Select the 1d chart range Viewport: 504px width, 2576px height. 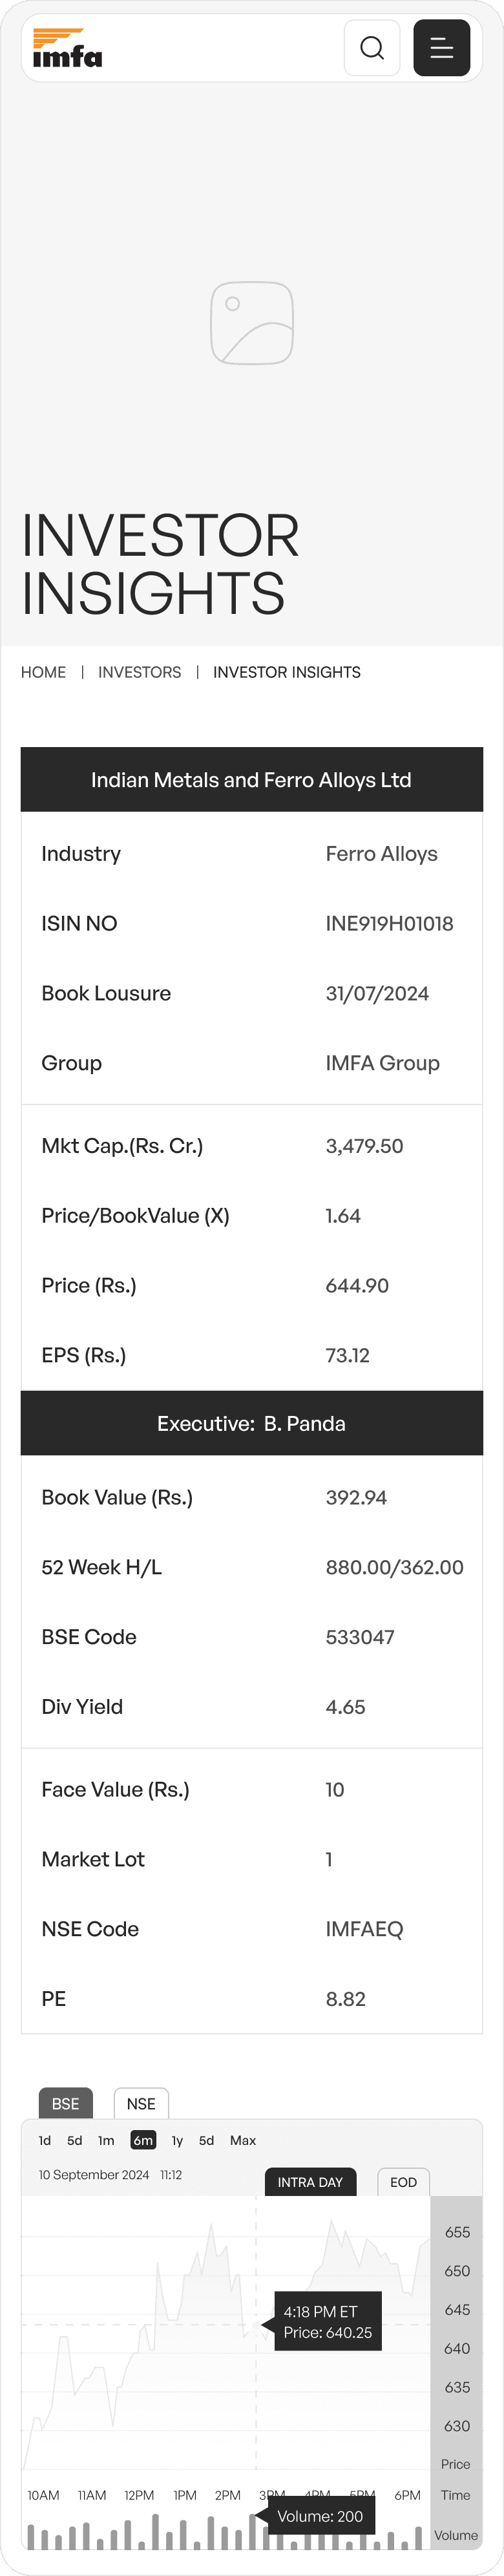tap(45, 2141)
